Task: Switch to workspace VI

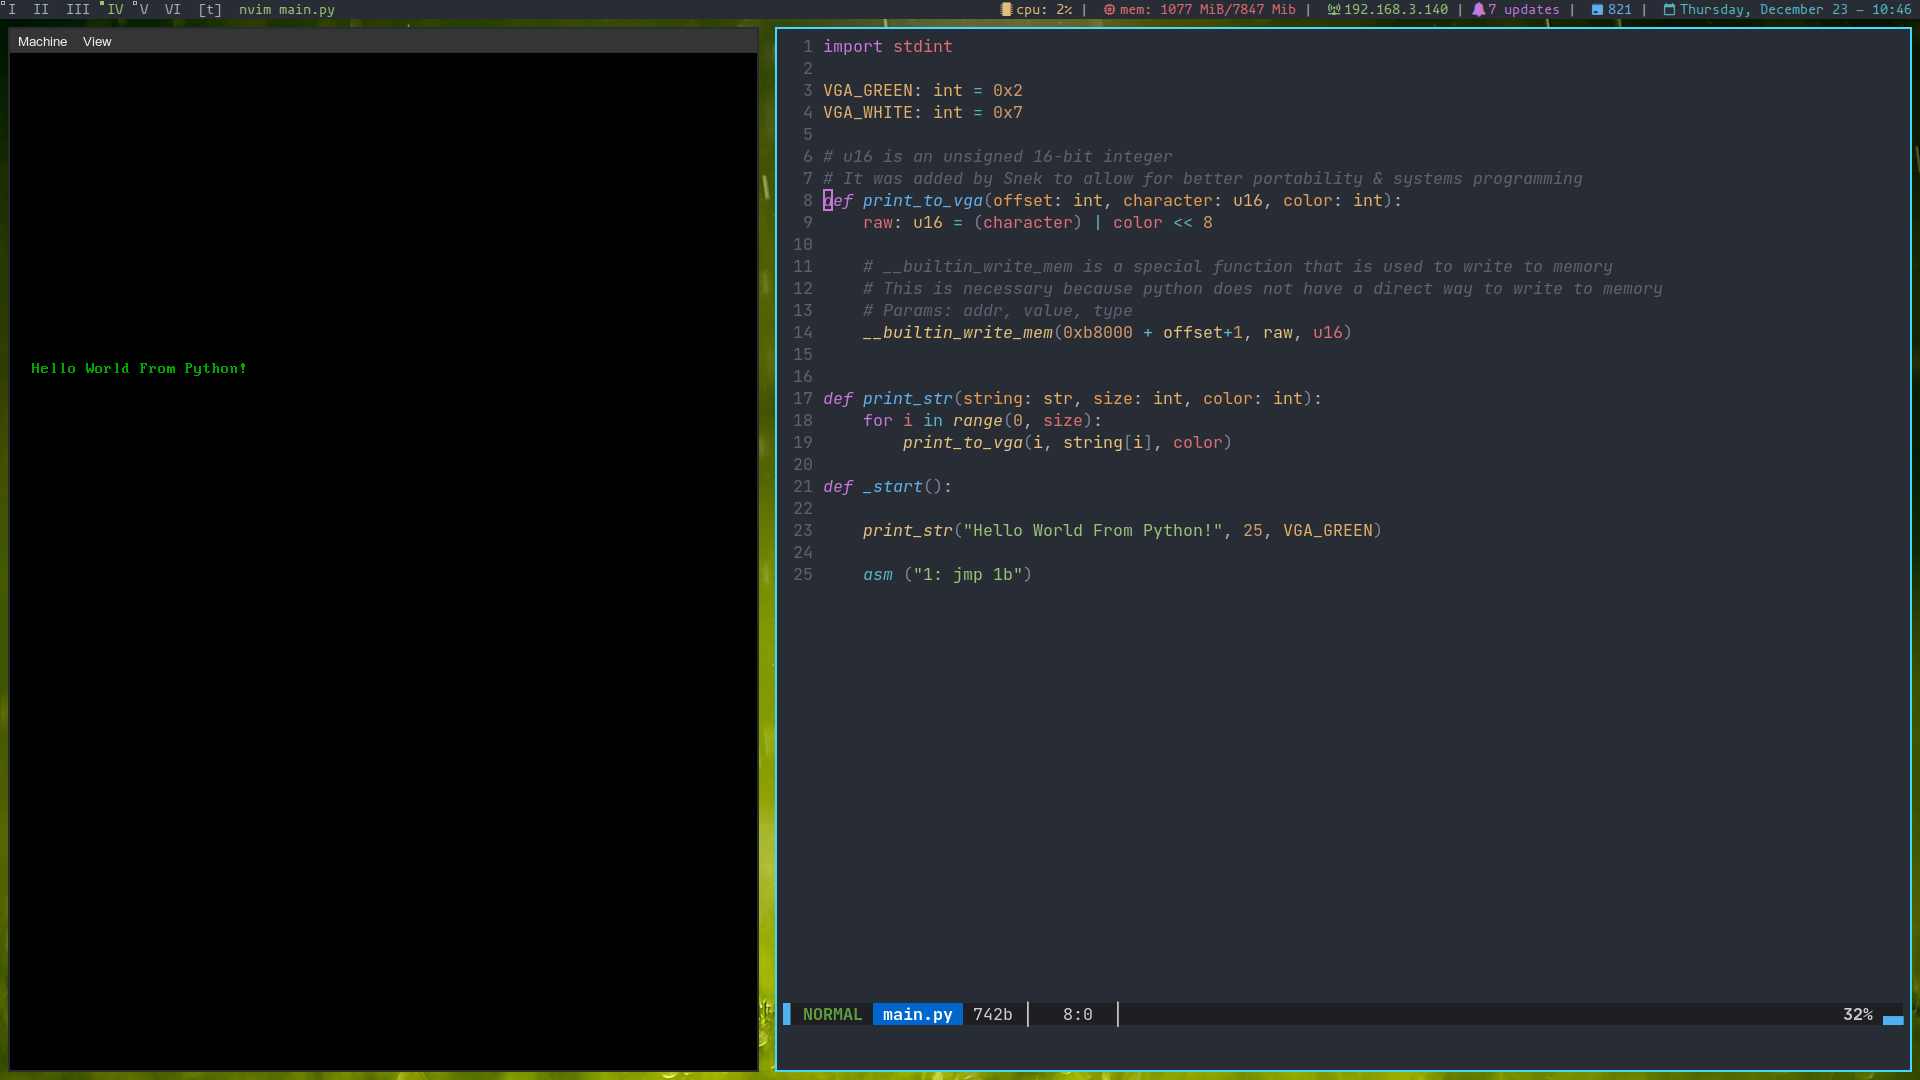Action: point(172,9)
